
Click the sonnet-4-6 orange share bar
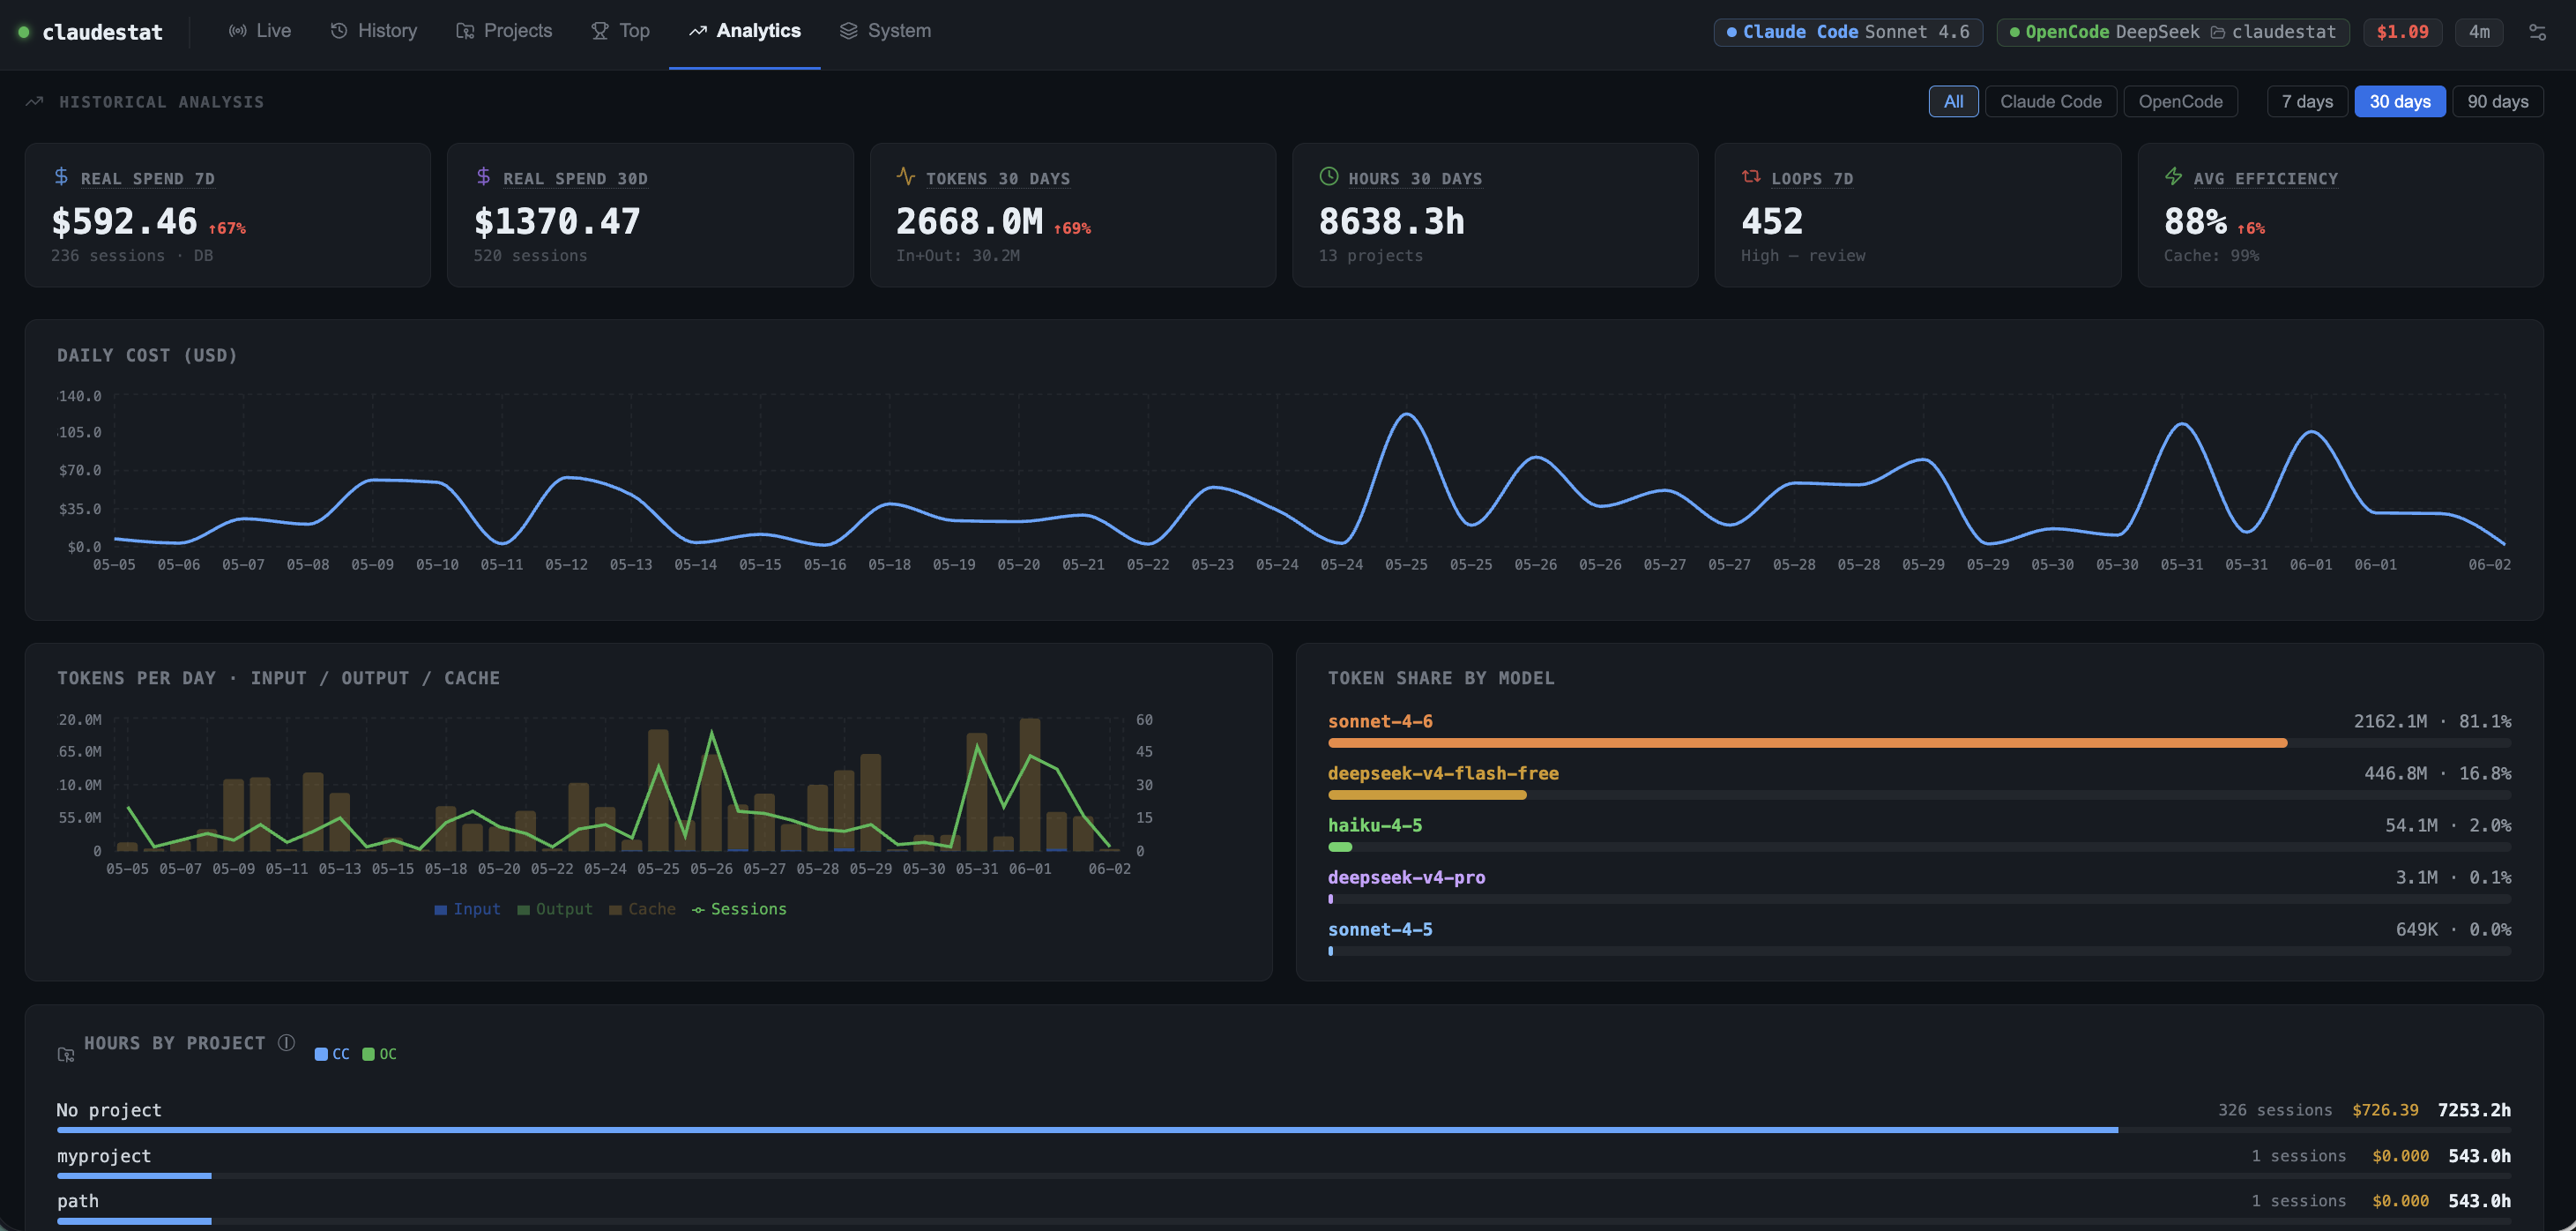point(1807,743)
